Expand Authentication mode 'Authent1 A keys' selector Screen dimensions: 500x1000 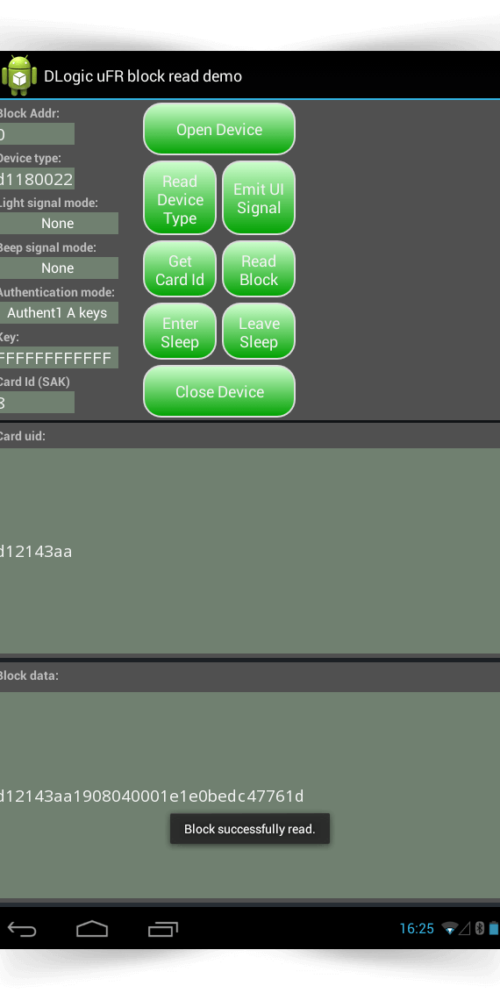pyautogui.click(x=58, y=312)
